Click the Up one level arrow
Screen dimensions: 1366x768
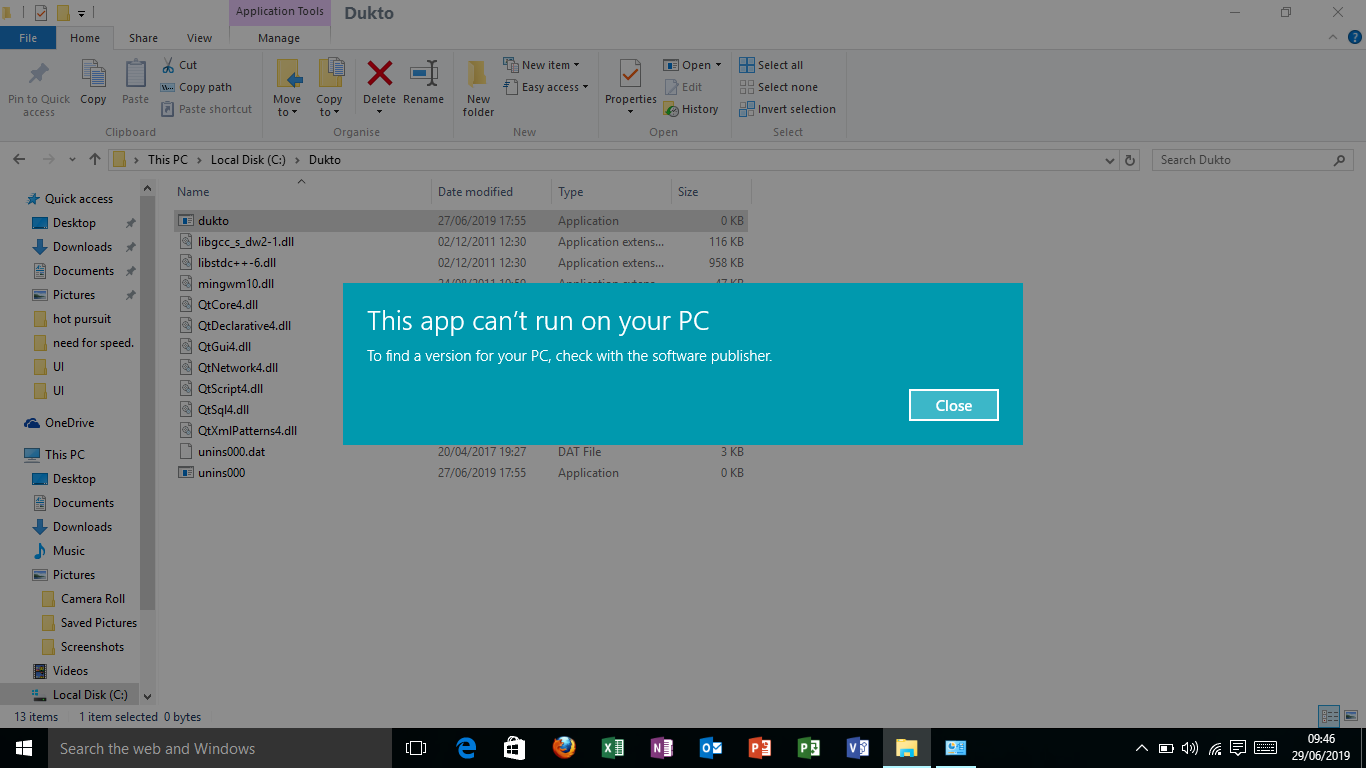tap(95, 160)
